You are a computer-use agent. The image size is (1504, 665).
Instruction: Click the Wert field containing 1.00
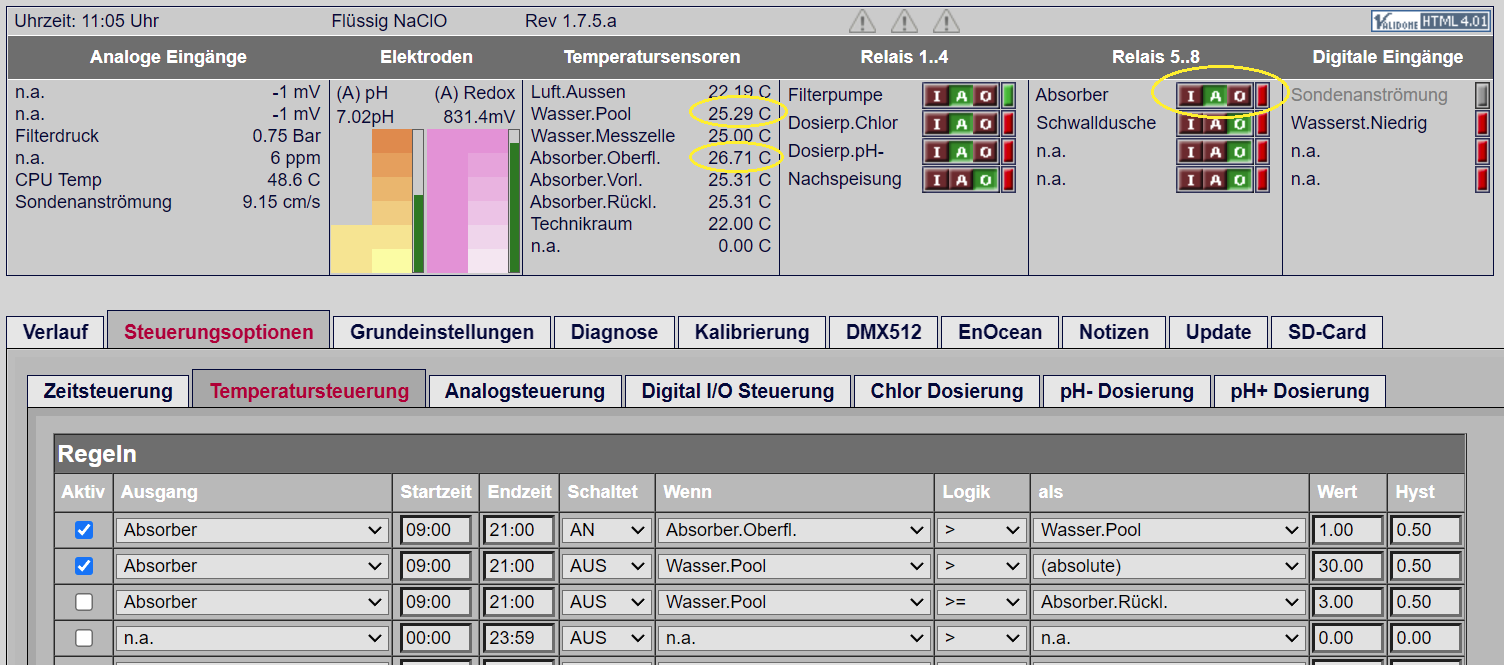[x=1347, y=530]
